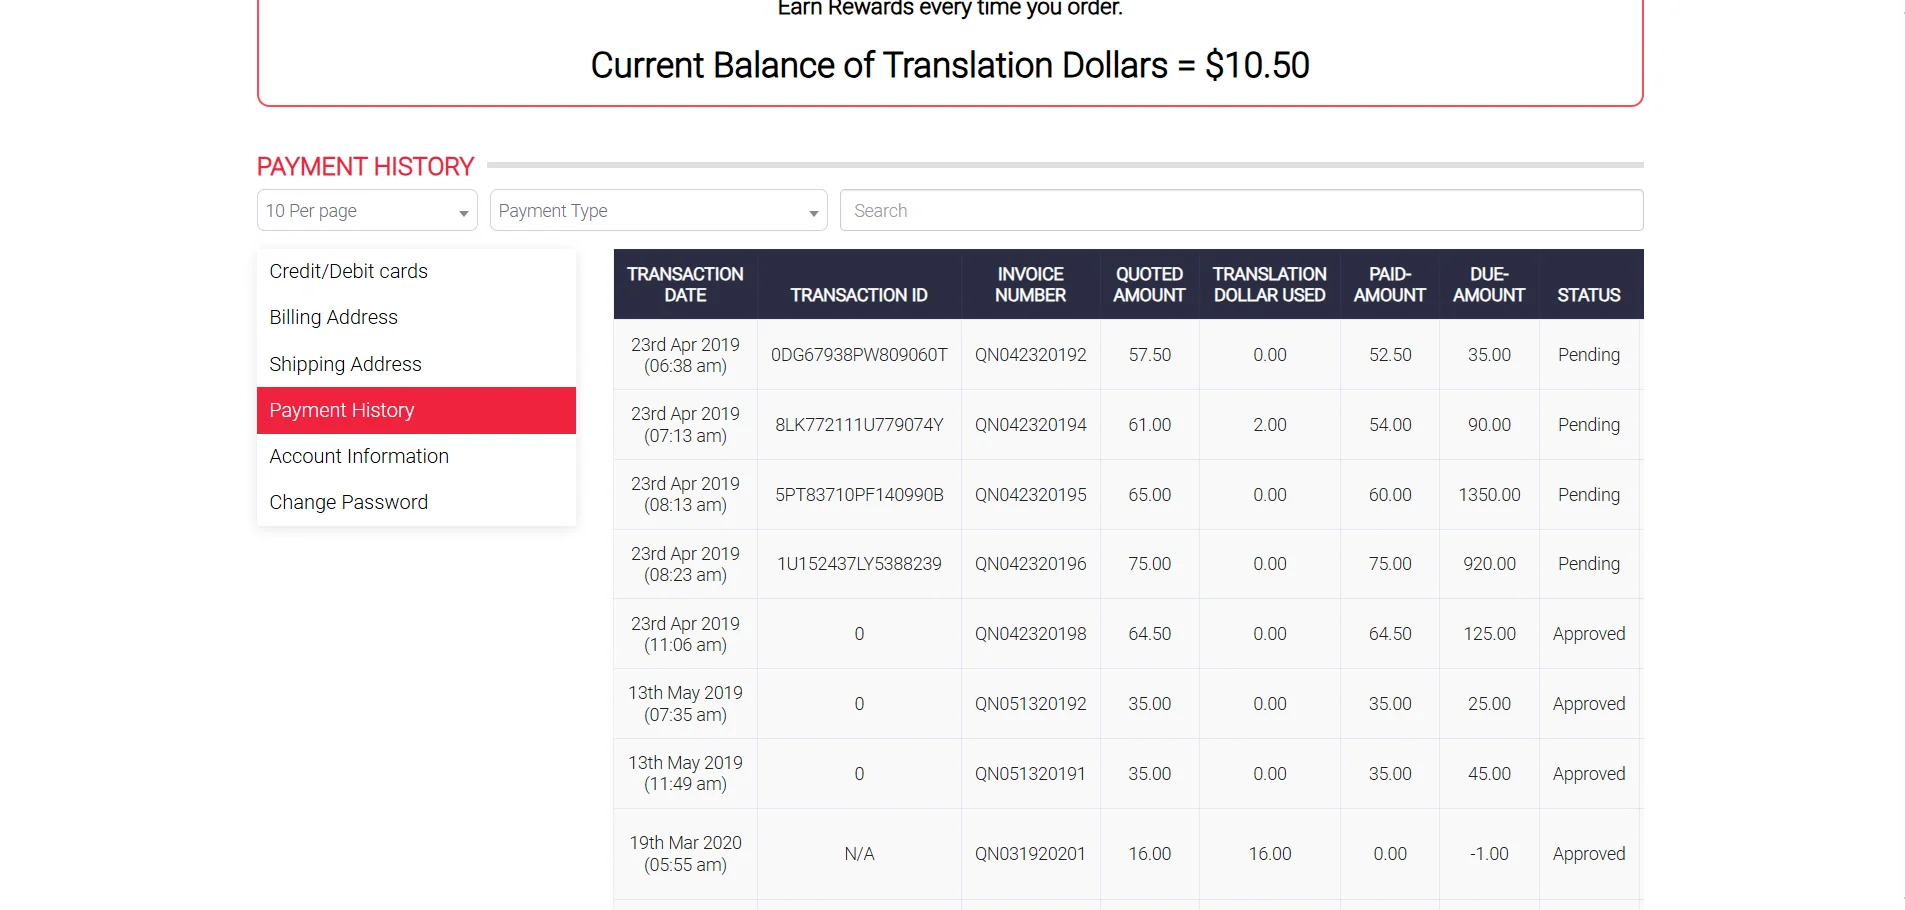Click the Due-Amount column header
Image resolution: width=1905 pixels, height=910 pixels.
(x=1488, y=285)
